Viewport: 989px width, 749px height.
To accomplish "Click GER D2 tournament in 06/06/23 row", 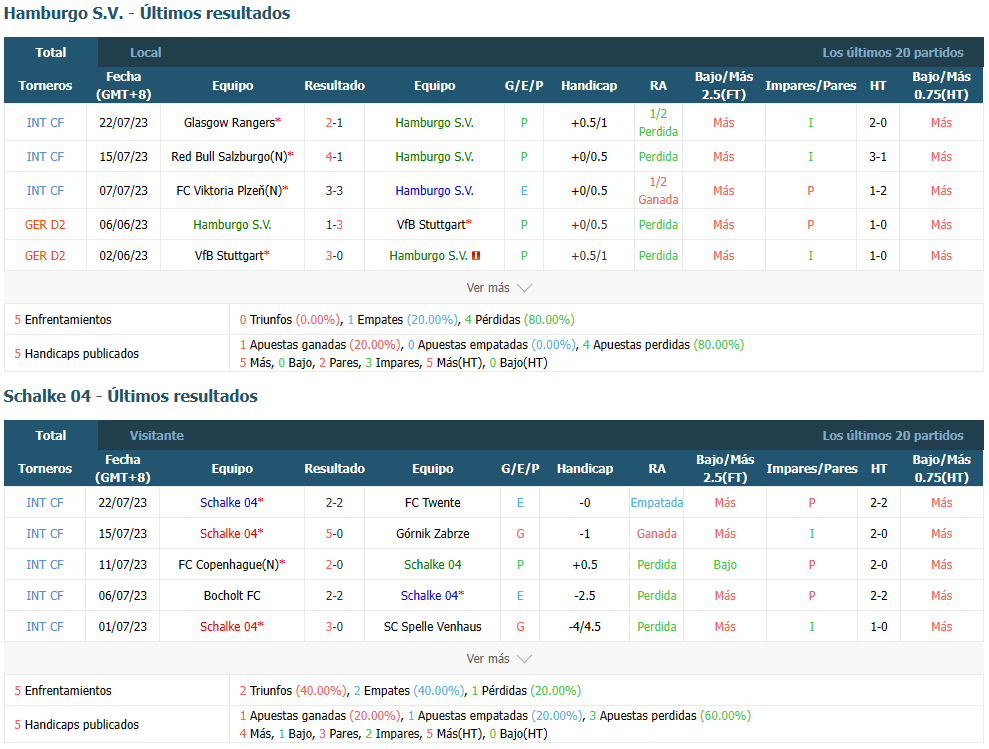I will point(45,225).
